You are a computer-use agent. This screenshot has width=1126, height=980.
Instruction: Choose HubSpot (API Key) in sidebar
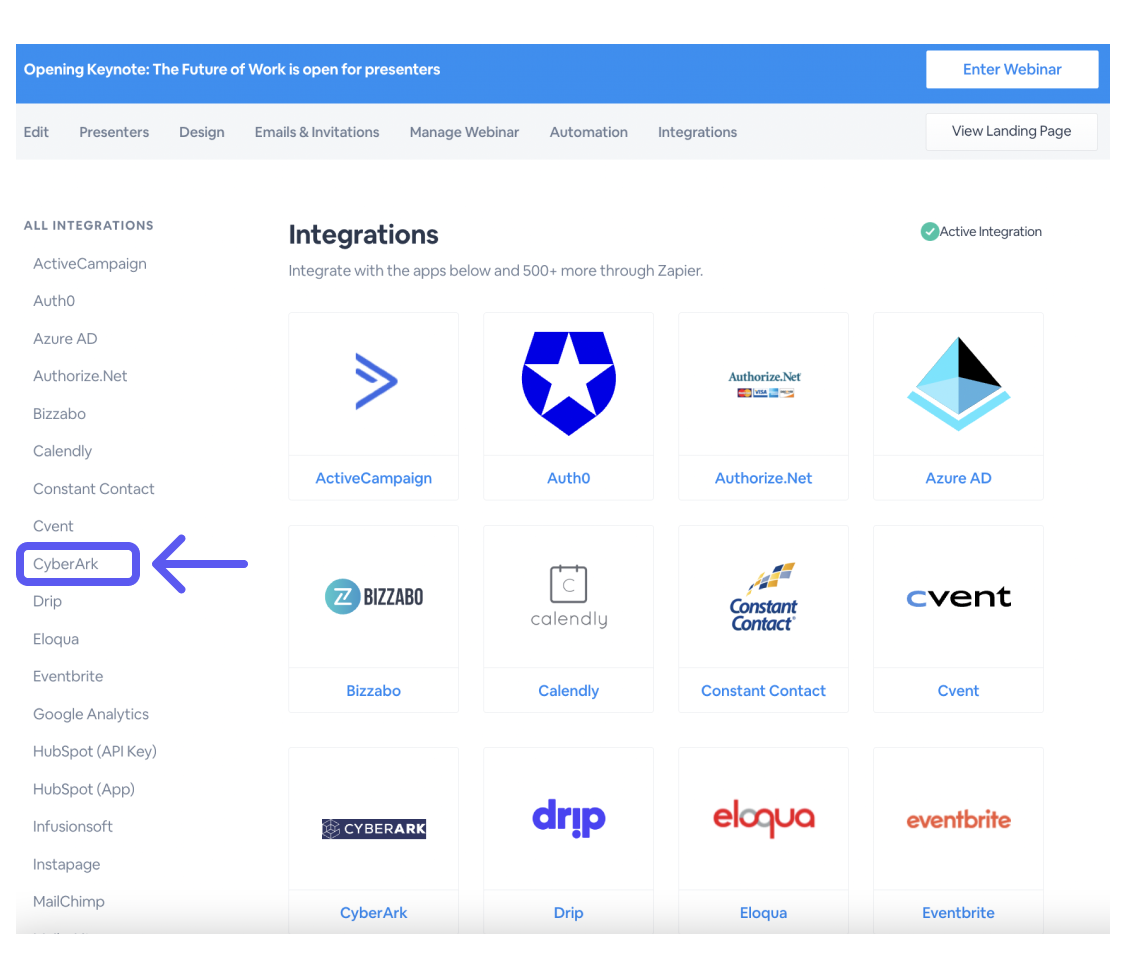95,751
